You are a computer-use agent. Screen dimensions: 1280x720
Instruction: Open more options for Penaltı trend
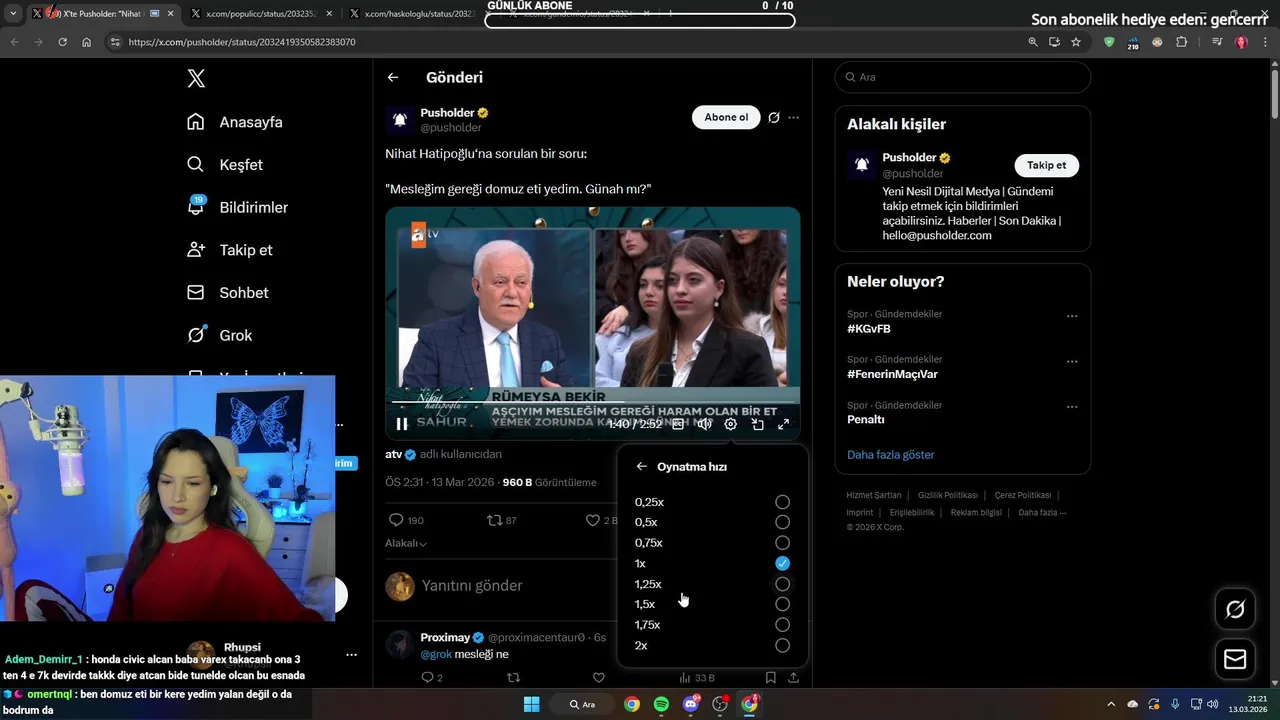[1072, 407]
